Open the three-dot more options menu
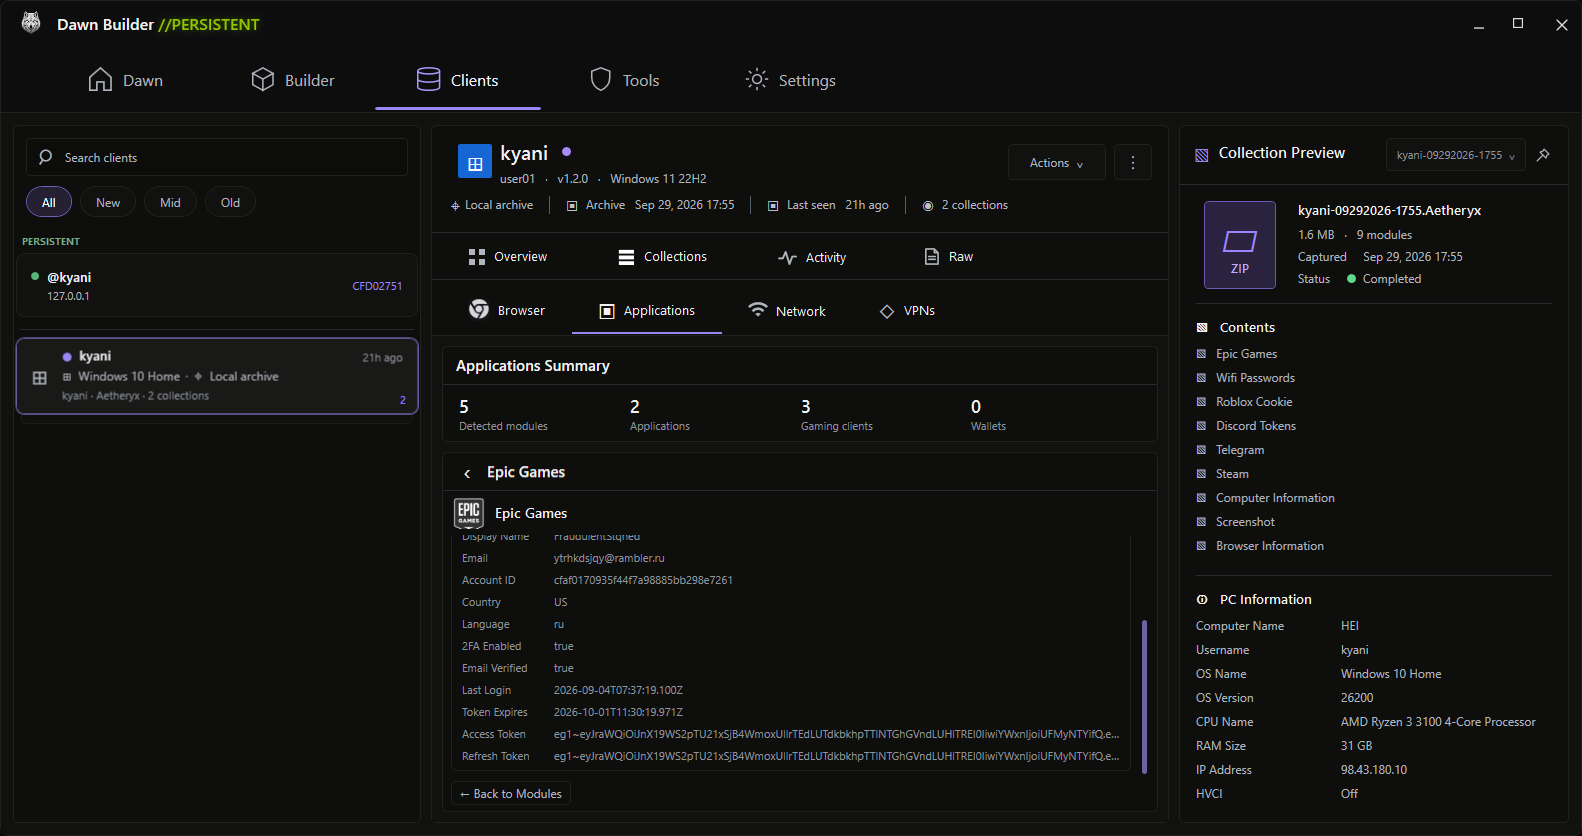This screenshot has width=1582, height=836. [1133, 163]
